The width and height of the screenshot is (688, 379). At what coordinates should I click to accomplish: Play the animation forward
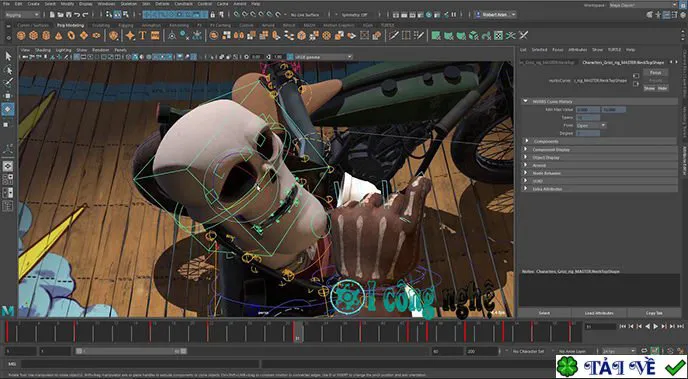point(656,326)
